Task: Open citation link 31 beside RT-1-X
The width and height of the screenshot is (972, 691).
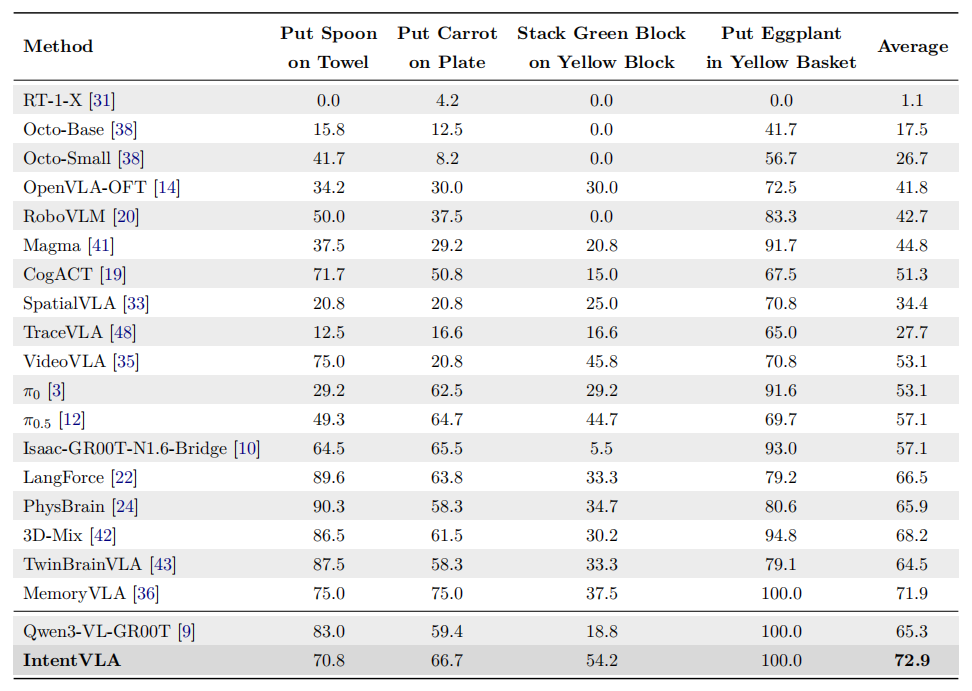Action: [x=102, y=100]
